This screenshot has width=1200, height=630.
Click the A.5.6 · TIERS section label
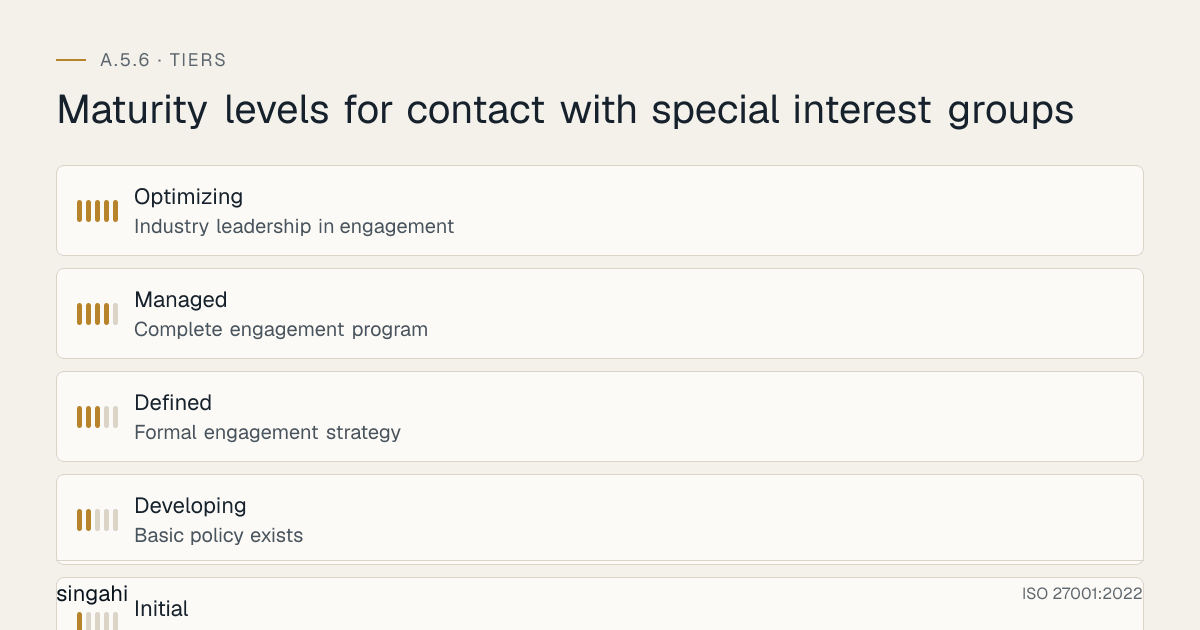click(x=163, y=60)
